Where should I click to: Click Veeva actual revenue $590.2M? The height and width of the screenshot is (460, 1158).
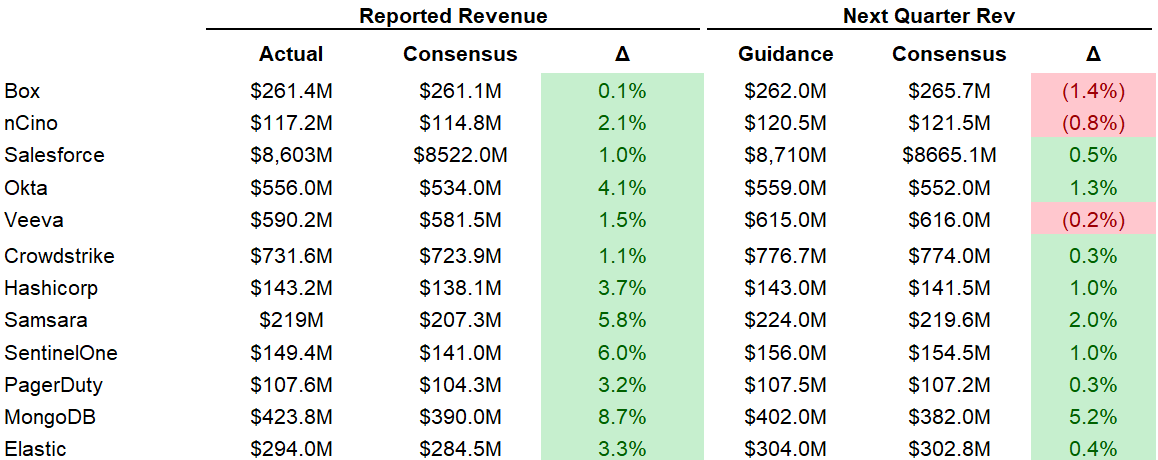[291, 220]
